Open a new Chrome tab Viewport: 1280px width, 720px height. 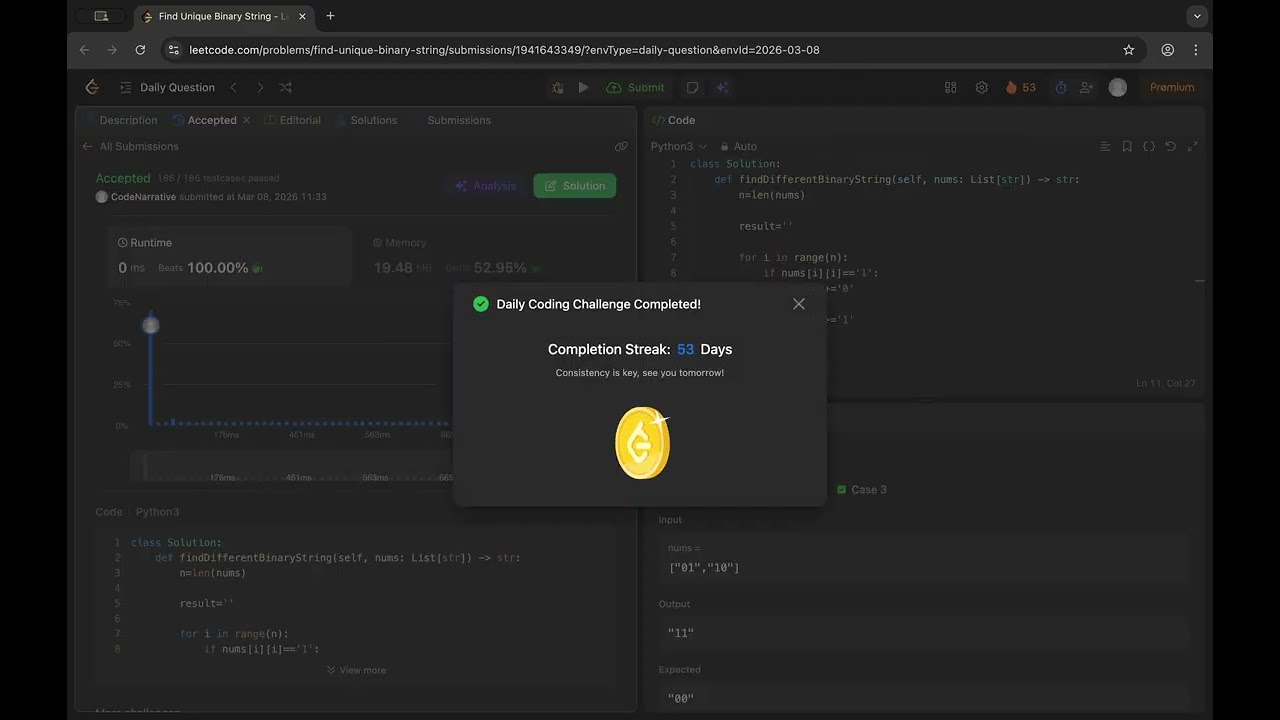[330, 16]
